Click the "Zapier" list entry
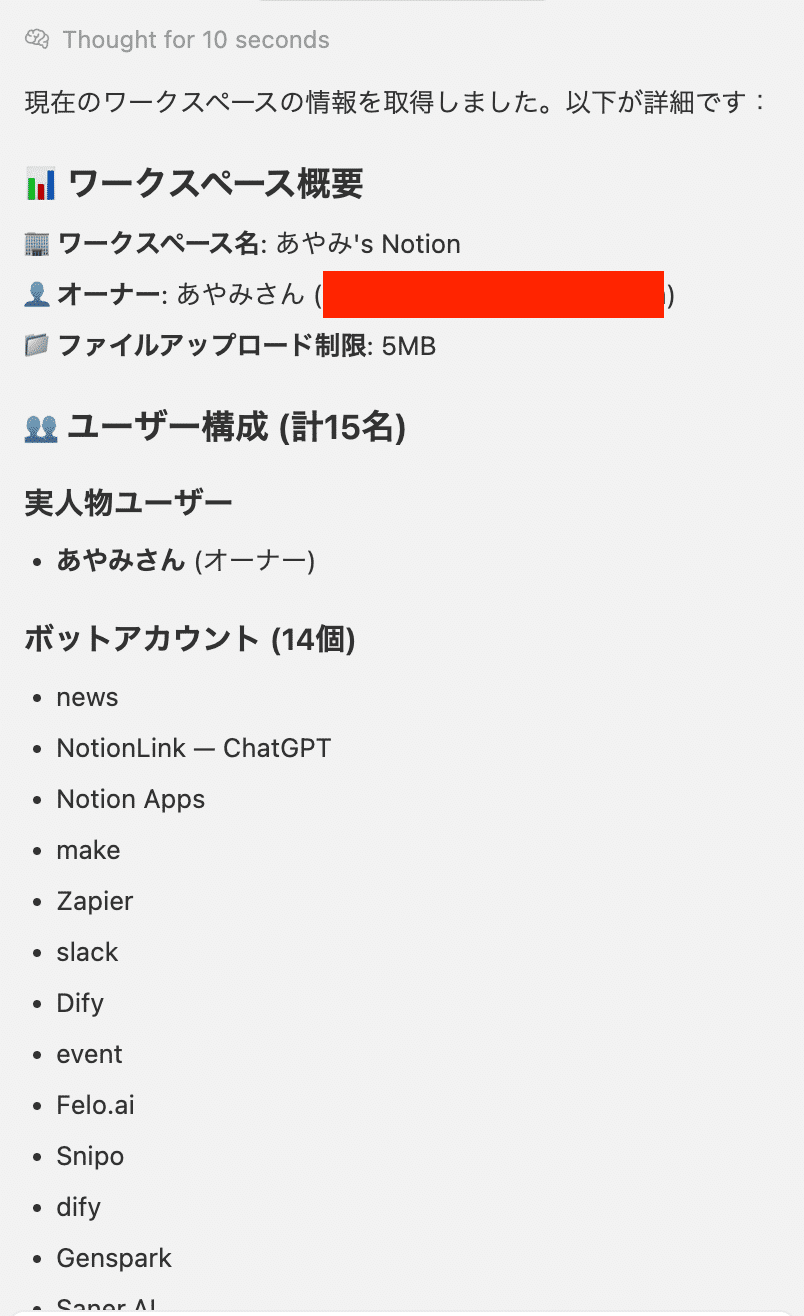804x1316 pixels. [x=95, y=901]
